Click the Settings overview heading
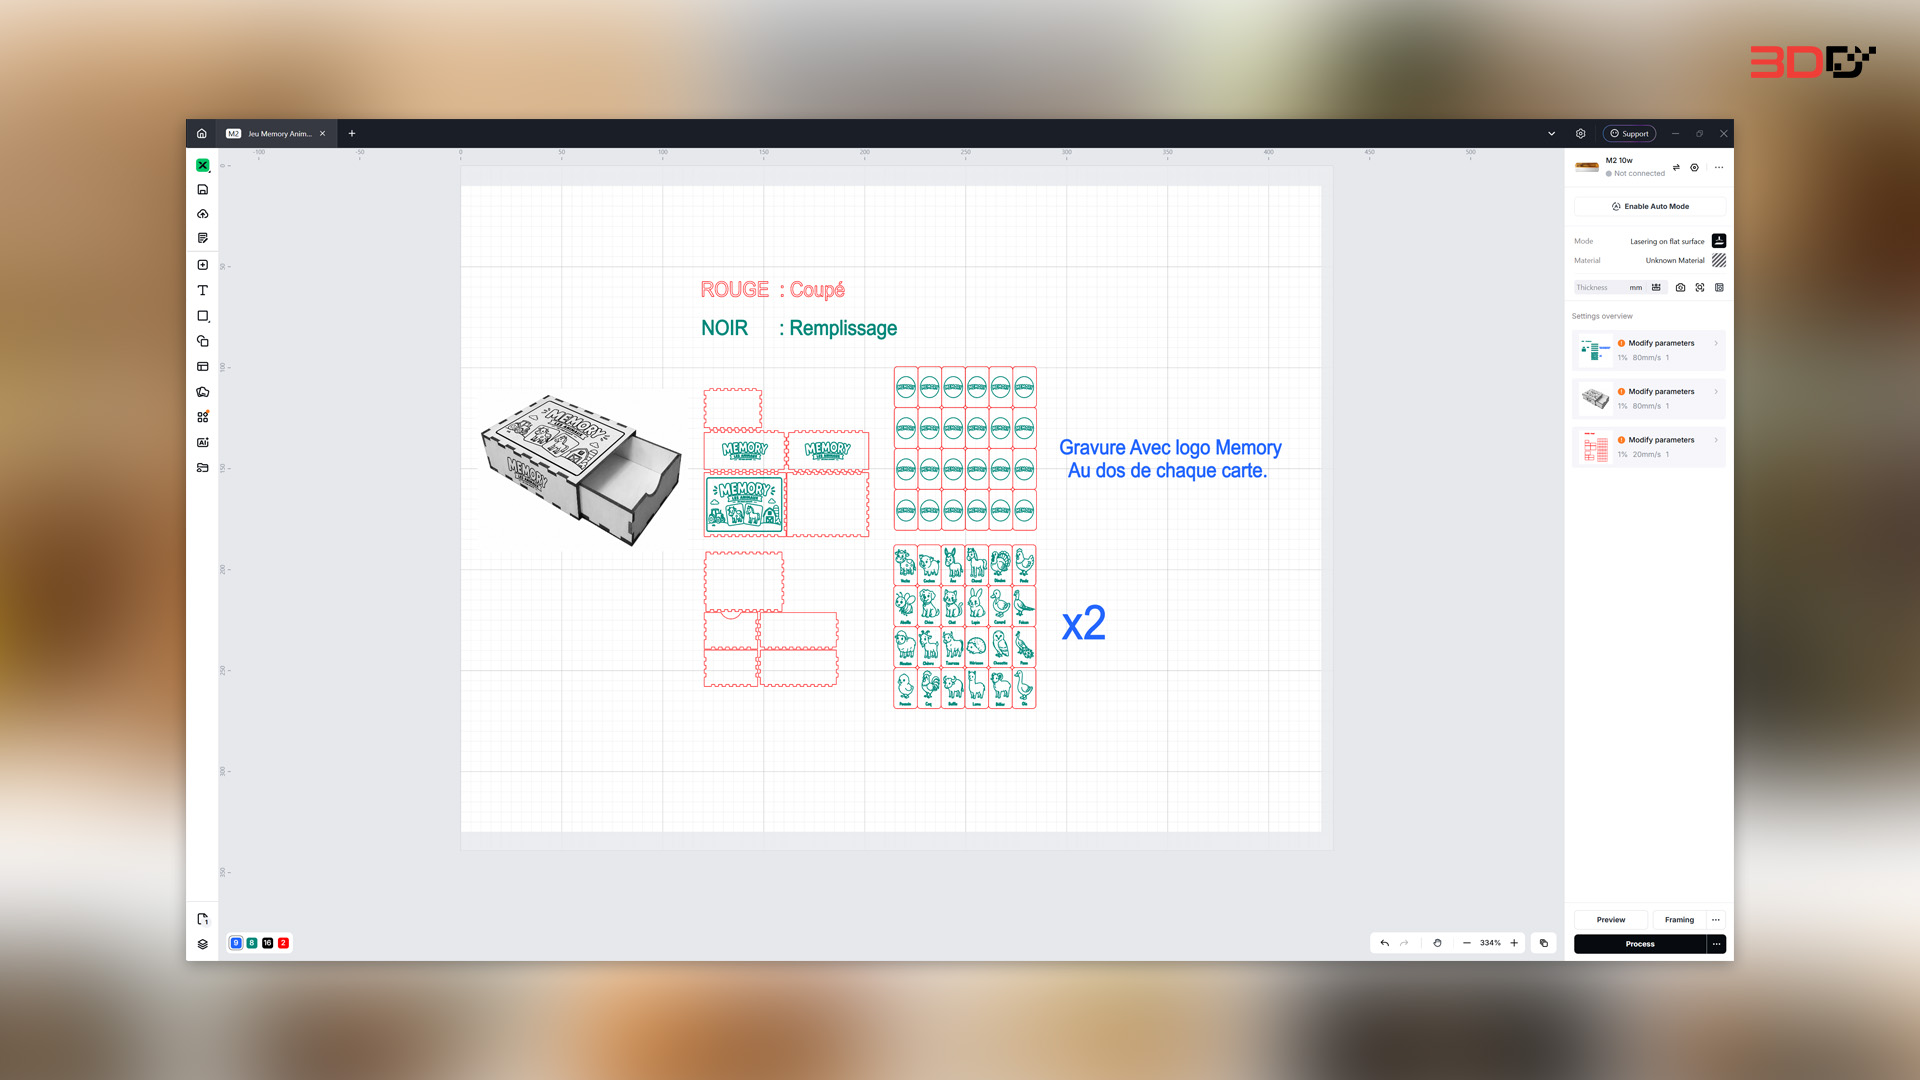Image resolution: width=1920 pixels, height=1080 pixels. [1602, 316]
